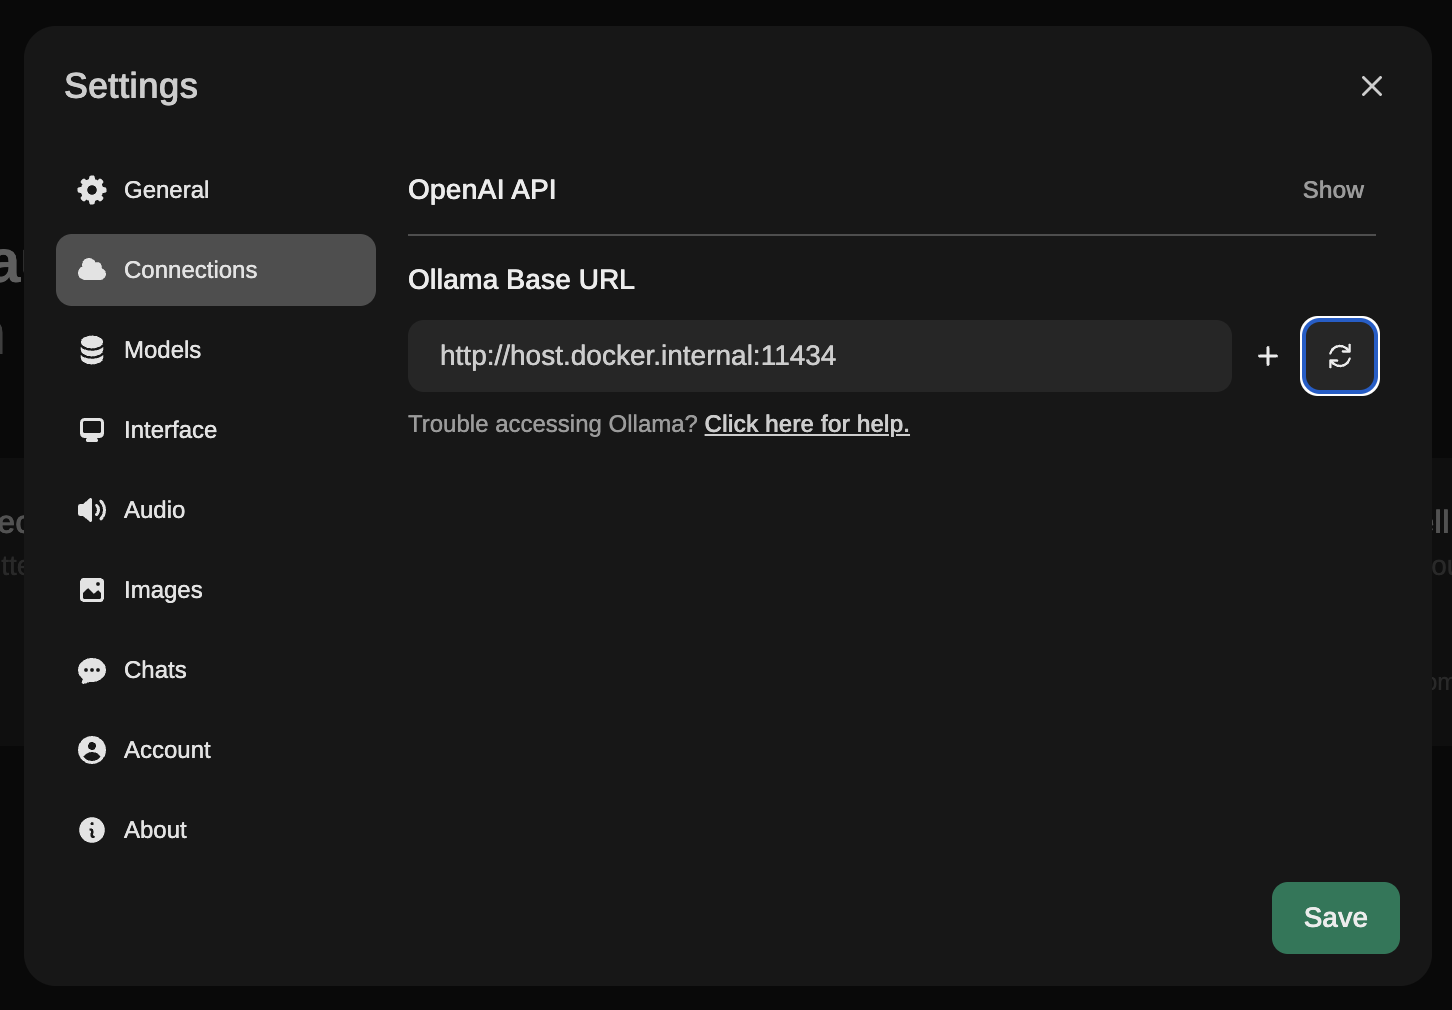1452x1010 pixels.
Task: Save the connection settings
Action: (1335, 917)
